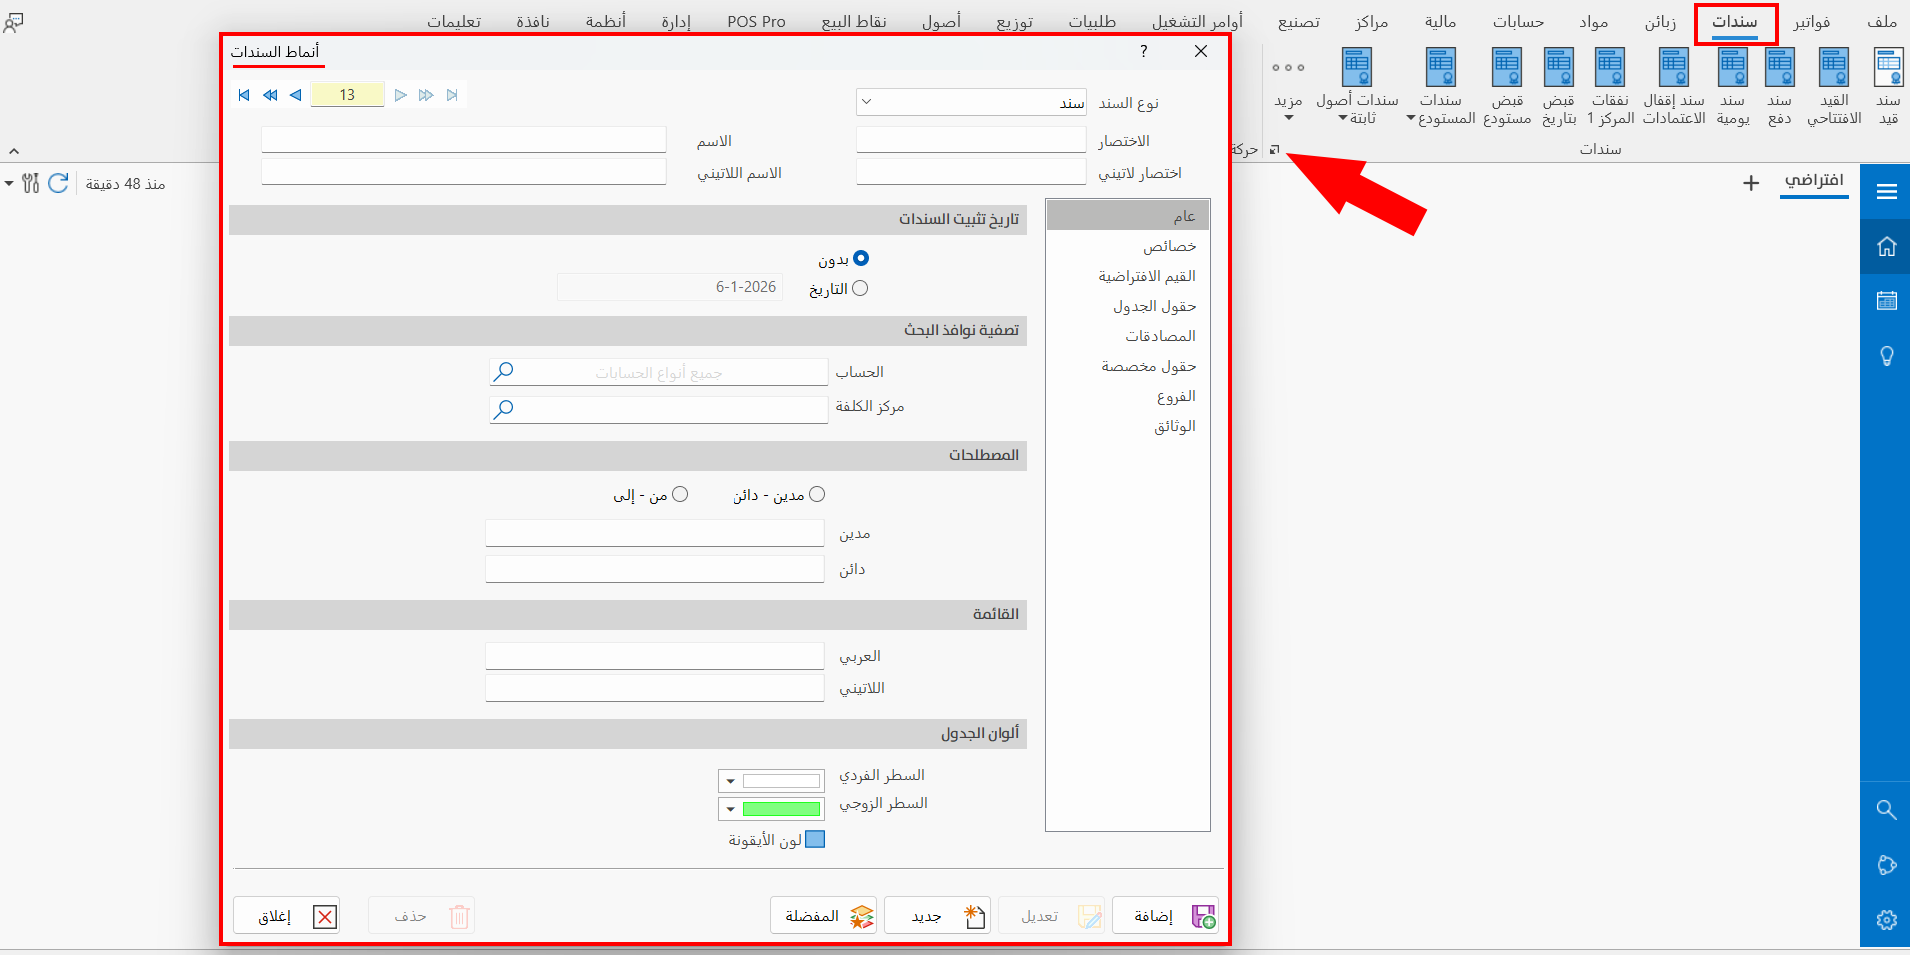Go to next record arrow
The image size is (1910, 955).
(x=400, y=95)
